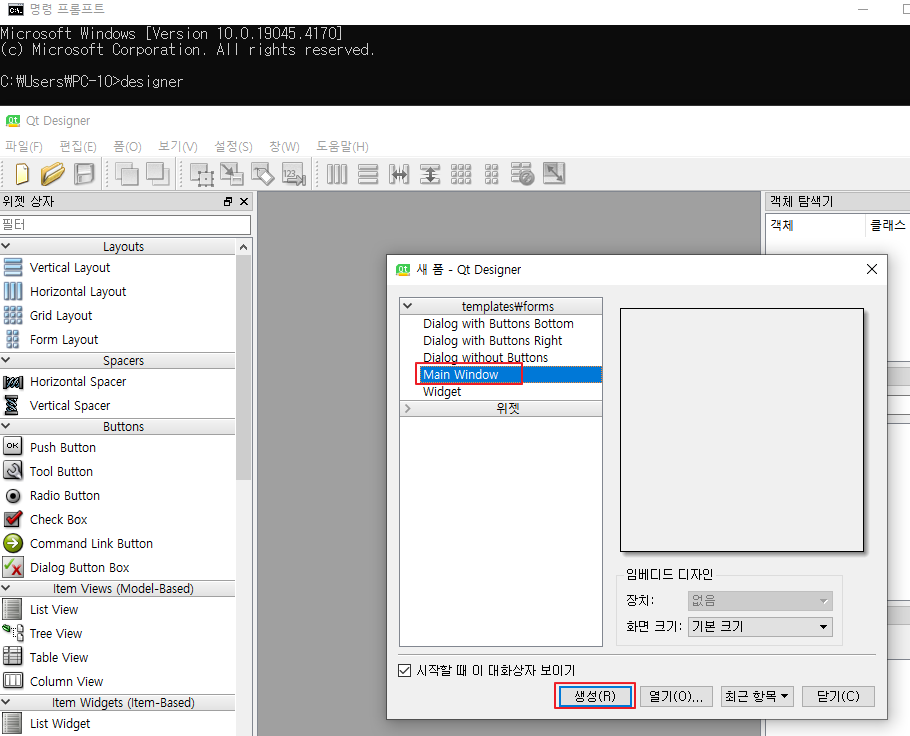
Task: Collapse the Layouts category
Action: pyautogui.click(x=6, y=246)
